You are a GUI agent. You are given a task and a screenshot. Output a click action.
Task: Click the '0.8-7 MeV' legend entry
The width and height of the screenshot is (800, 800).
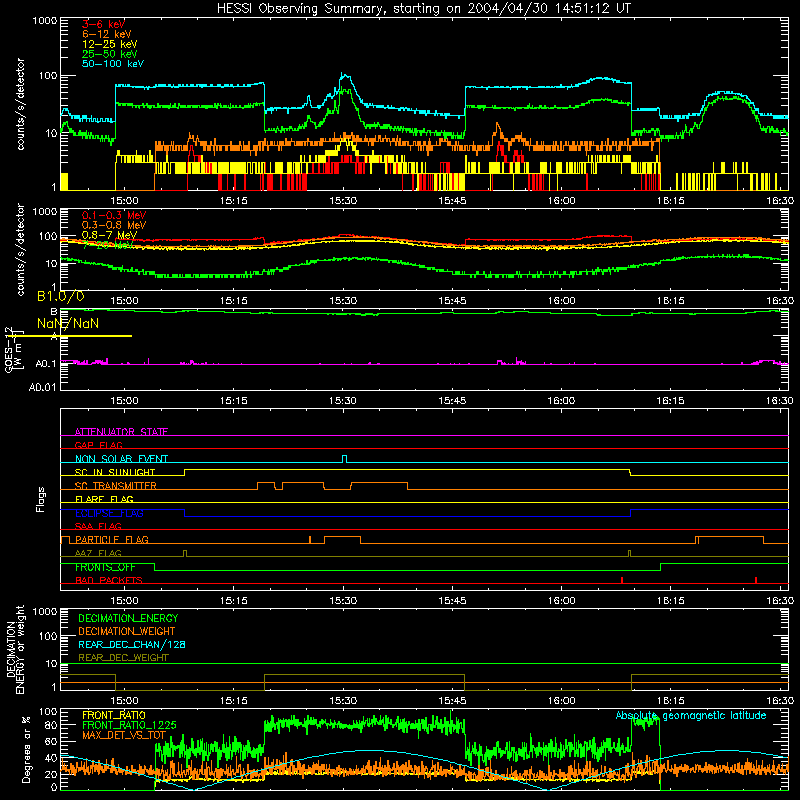109,235
